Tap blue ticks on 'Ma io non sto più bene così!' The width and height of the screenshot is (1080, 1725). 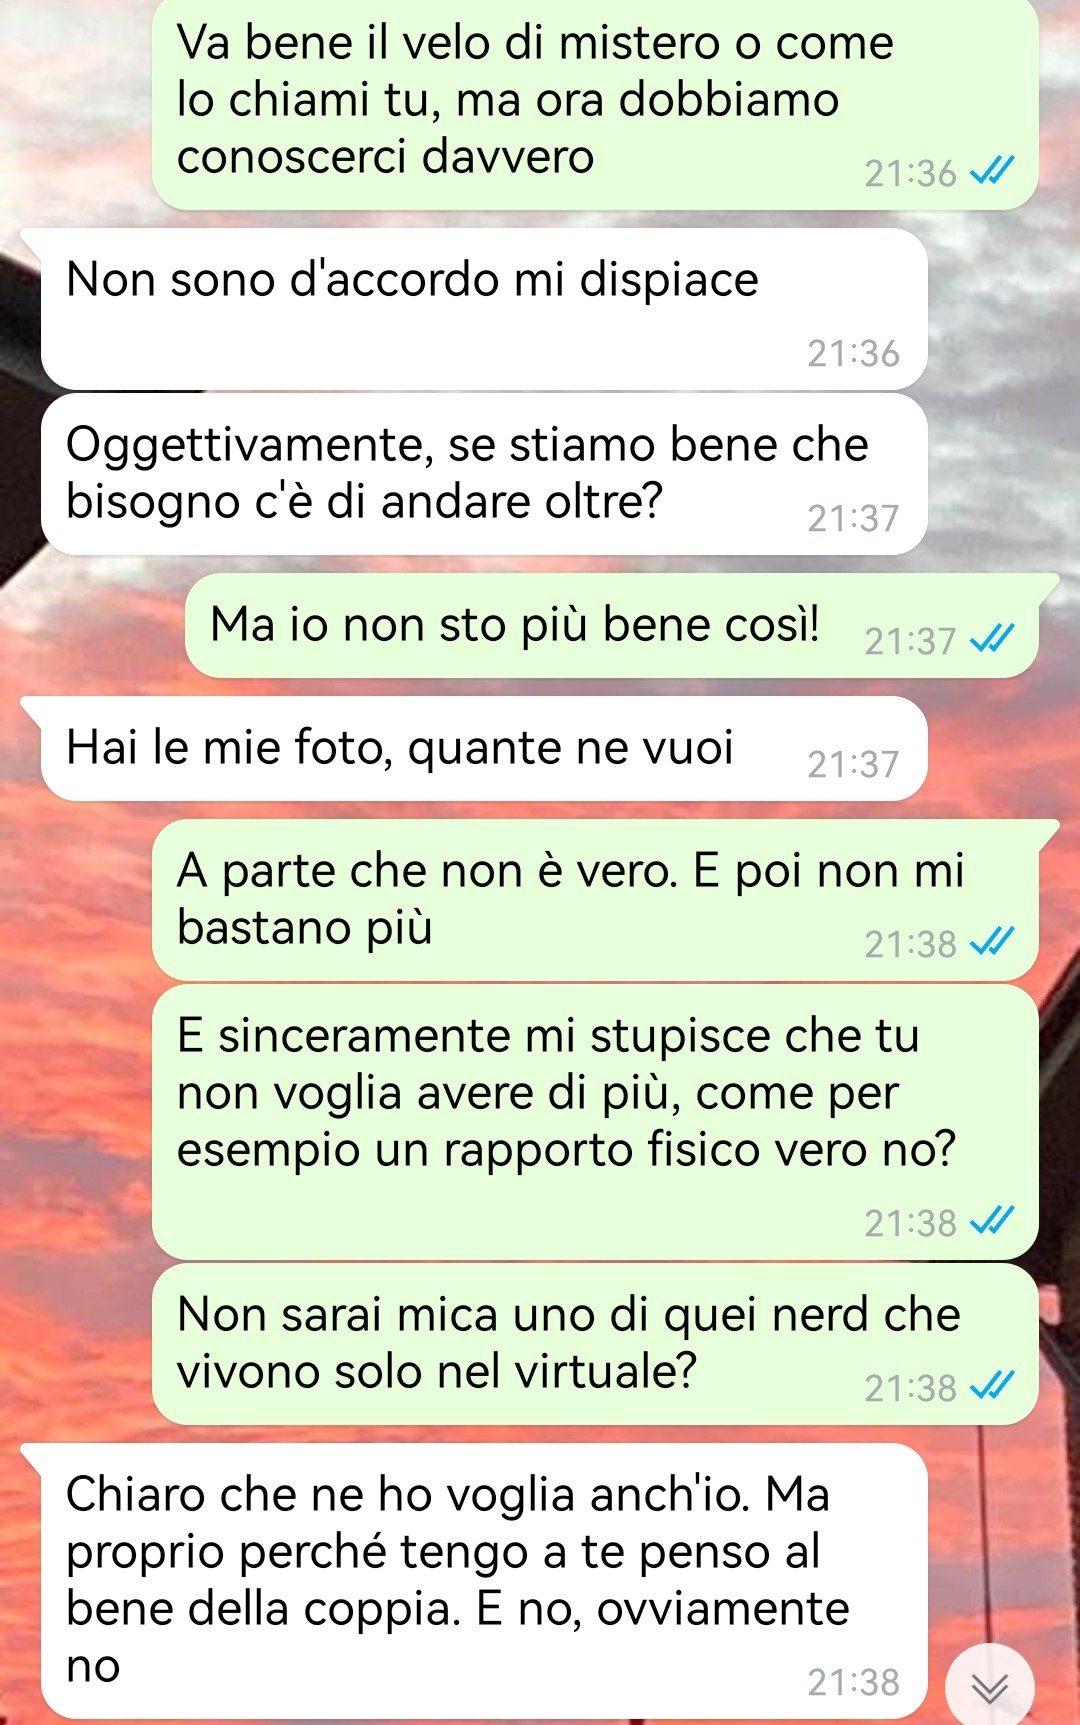tap(992, 638)
